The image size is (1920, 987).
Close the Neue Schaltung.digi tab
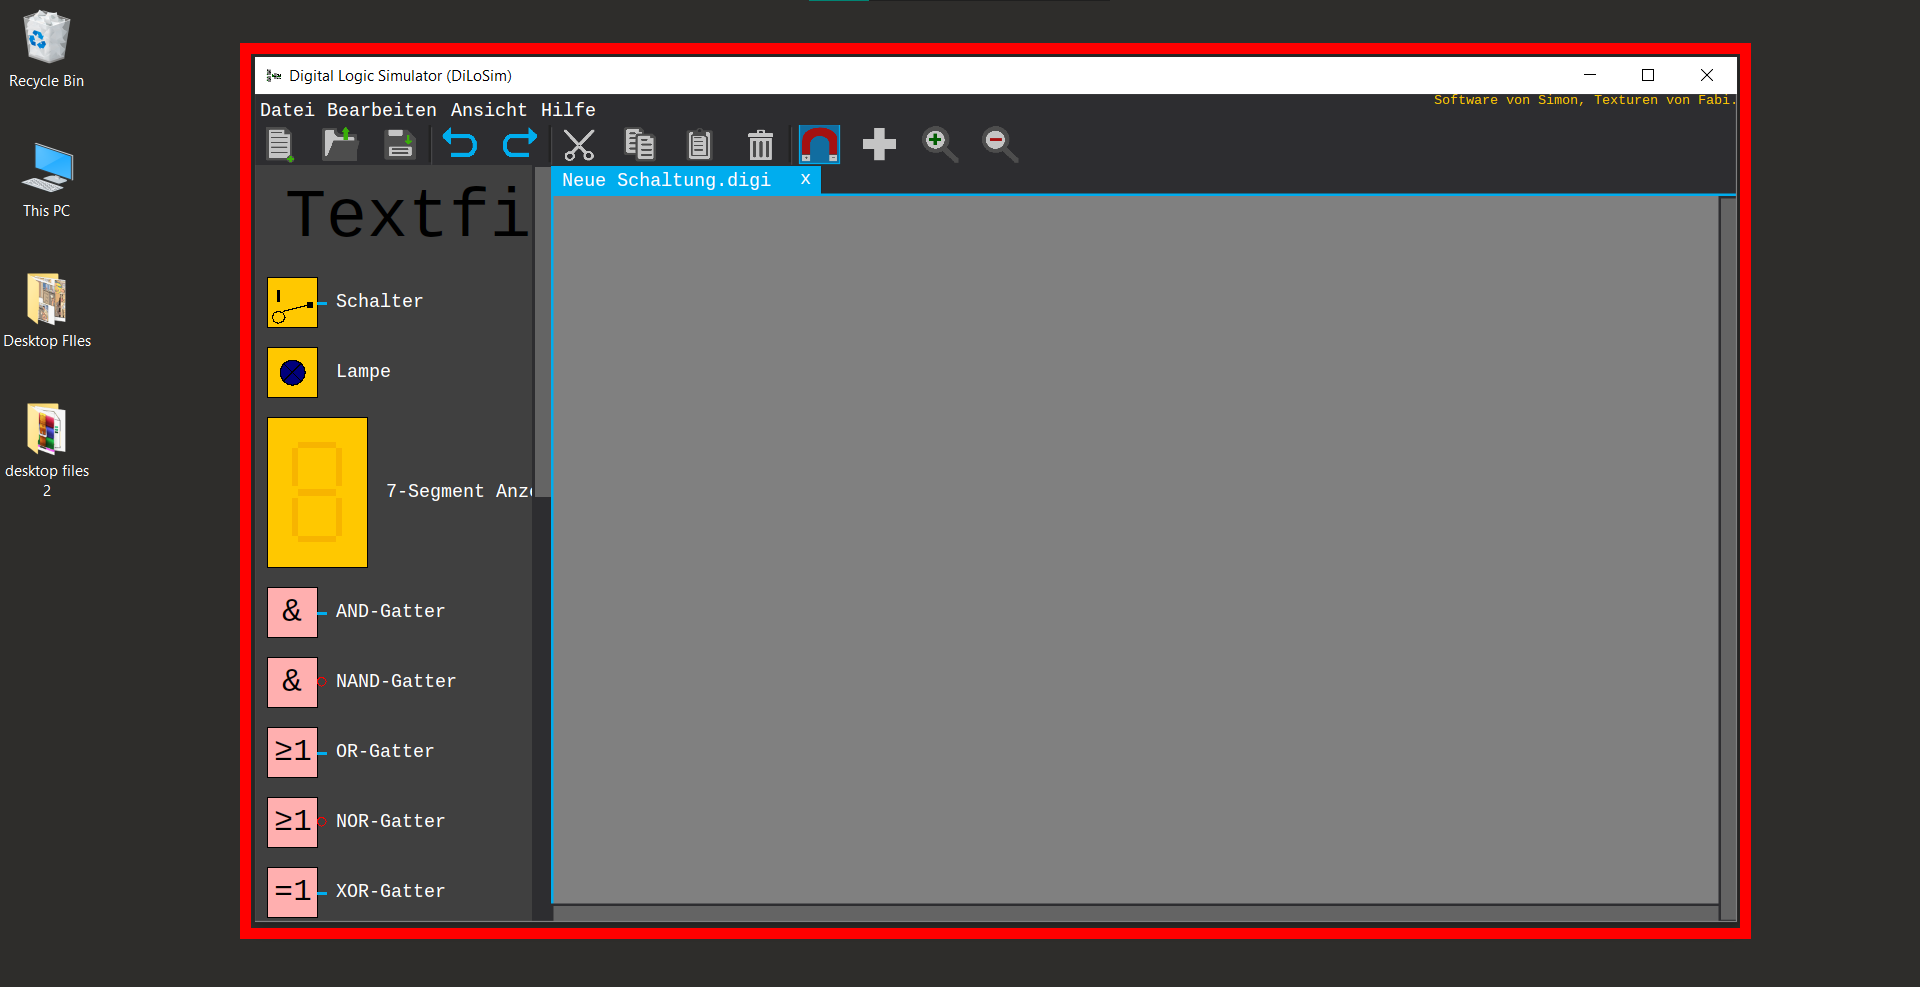[805, 180]
